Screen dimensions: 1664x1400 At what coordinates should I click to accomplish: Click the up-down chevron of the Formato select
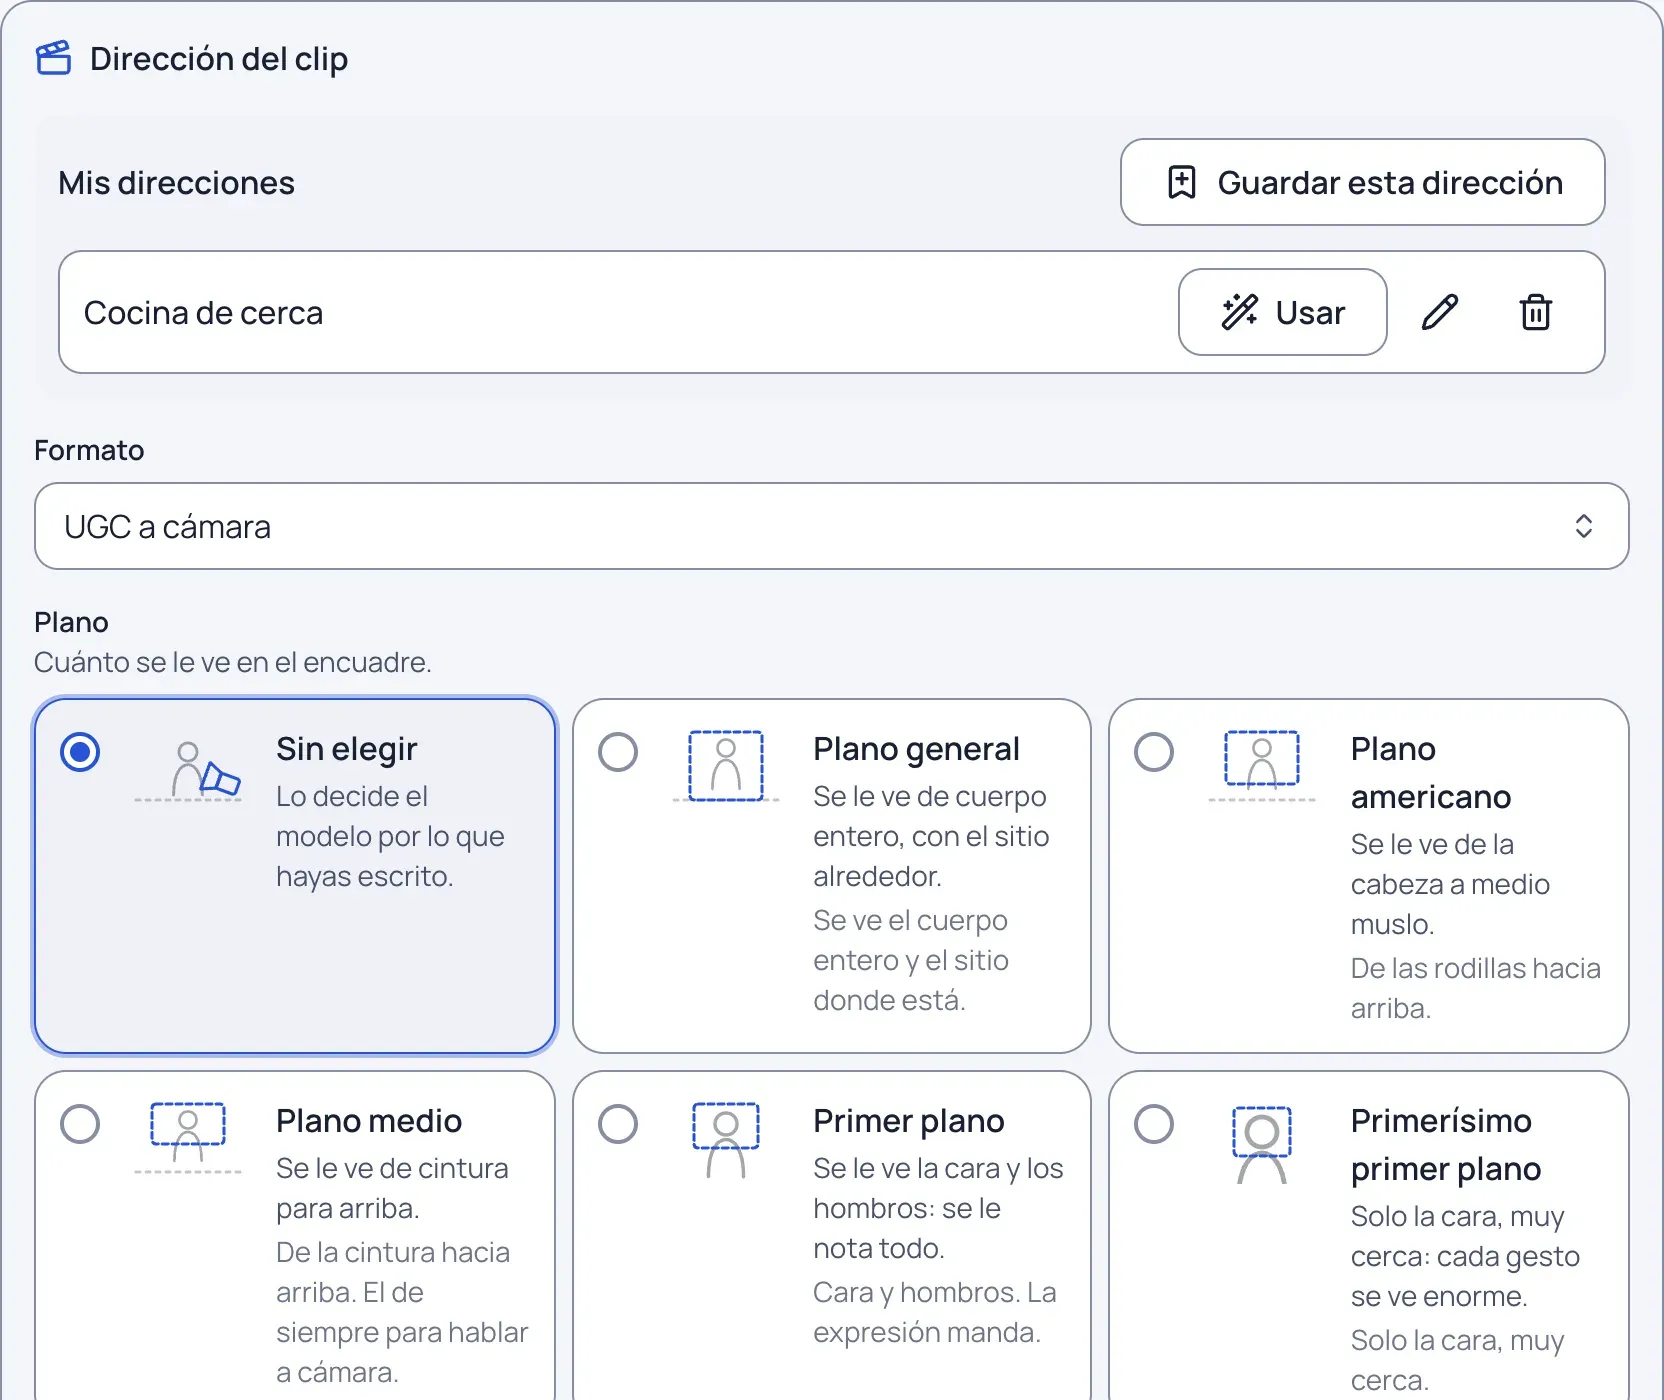click(x=1584, y=526)
